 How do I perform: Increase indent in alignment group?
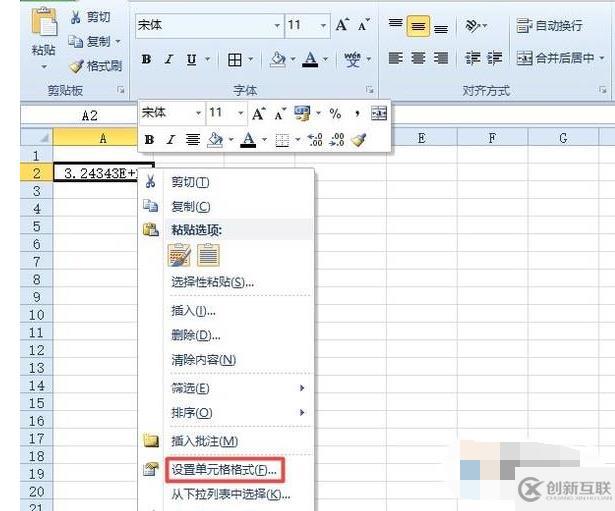(x=494, y=58)
